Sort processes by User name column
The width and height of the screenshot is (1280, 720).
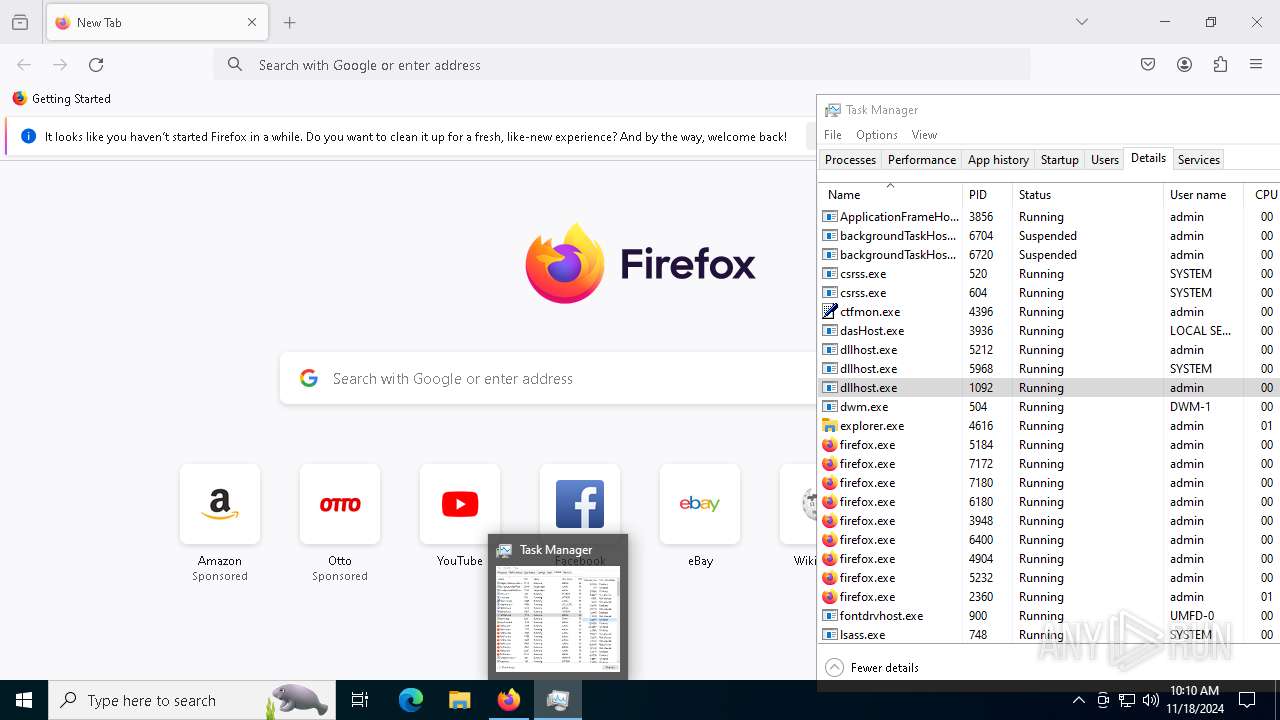click(x=1203, y=194)
